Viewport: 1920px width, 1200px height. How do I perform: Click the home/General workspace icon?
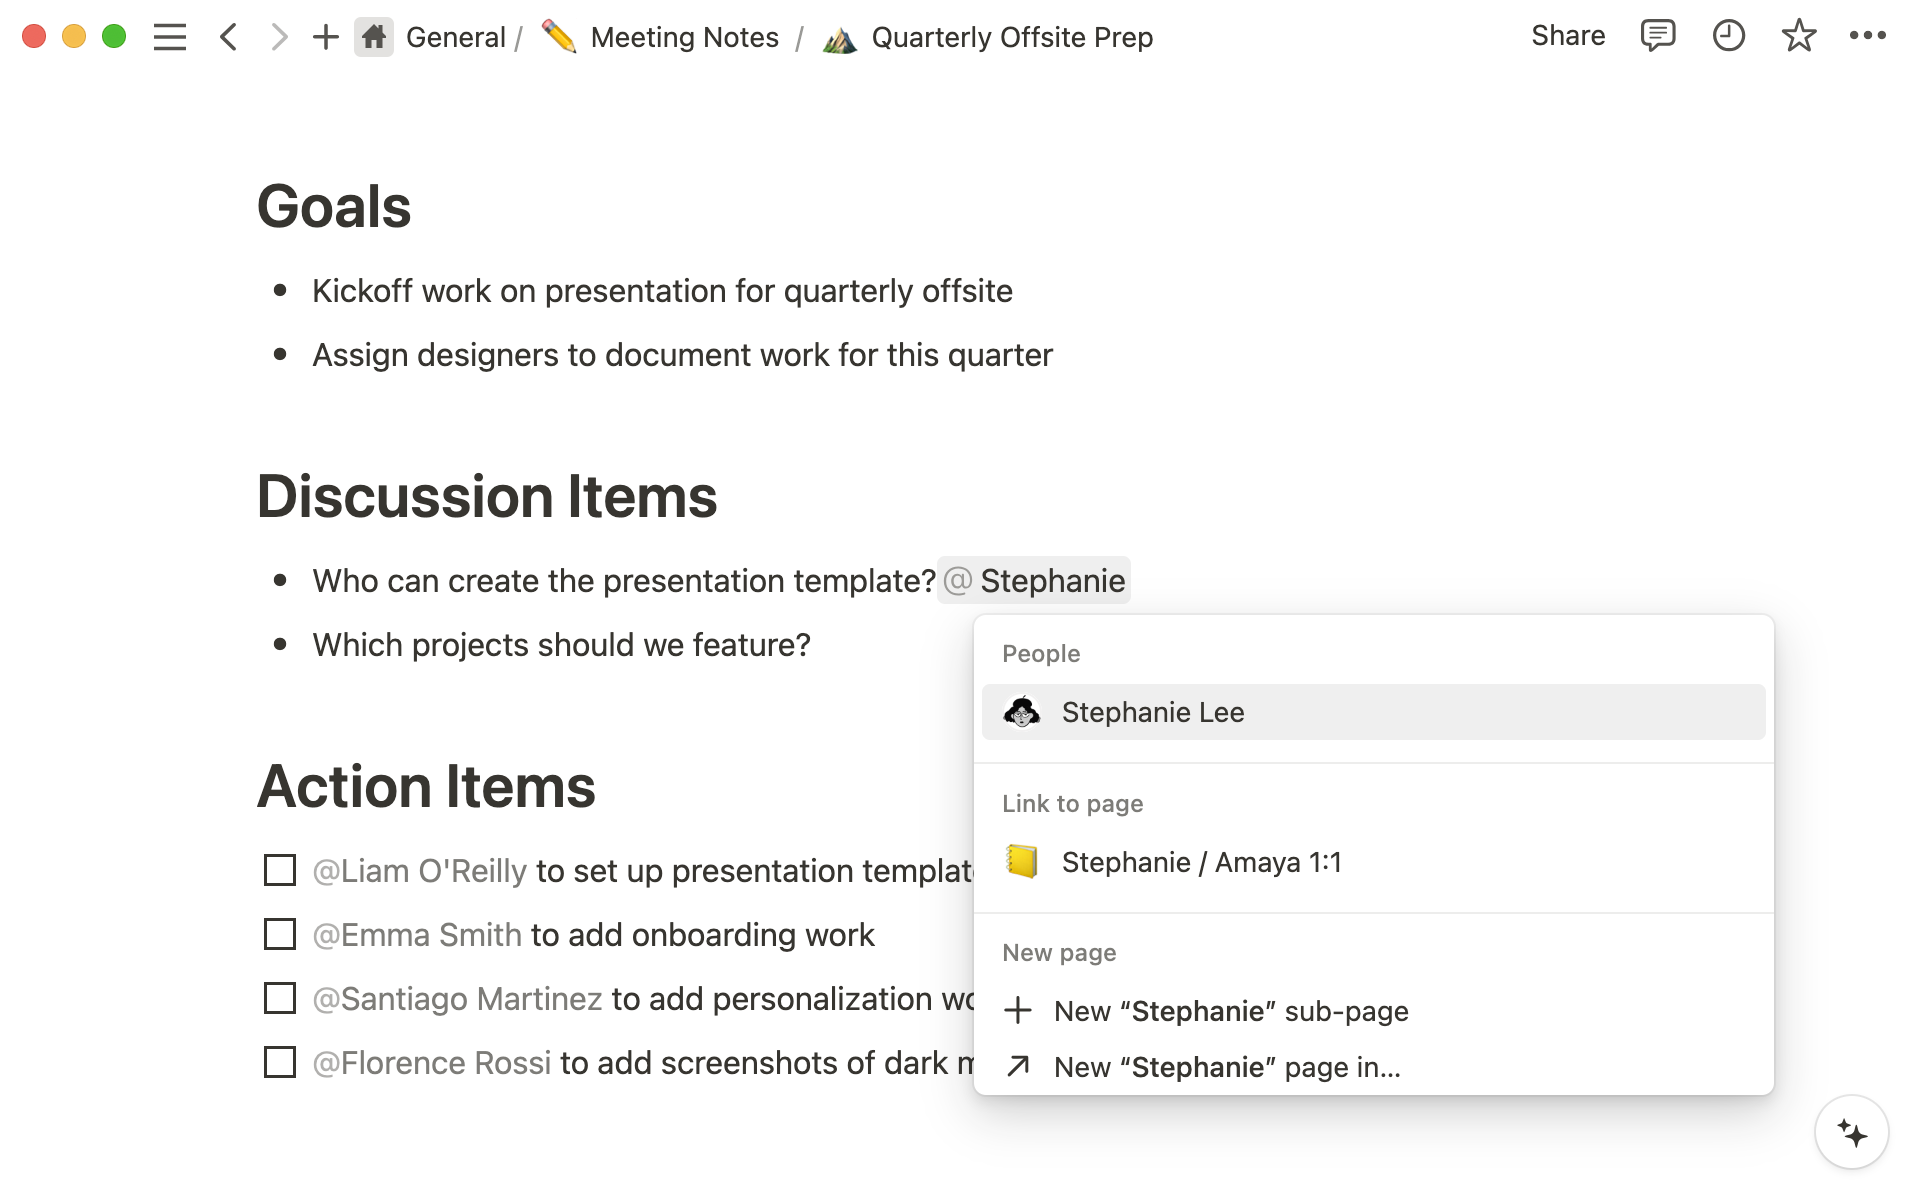click(373, 36)
